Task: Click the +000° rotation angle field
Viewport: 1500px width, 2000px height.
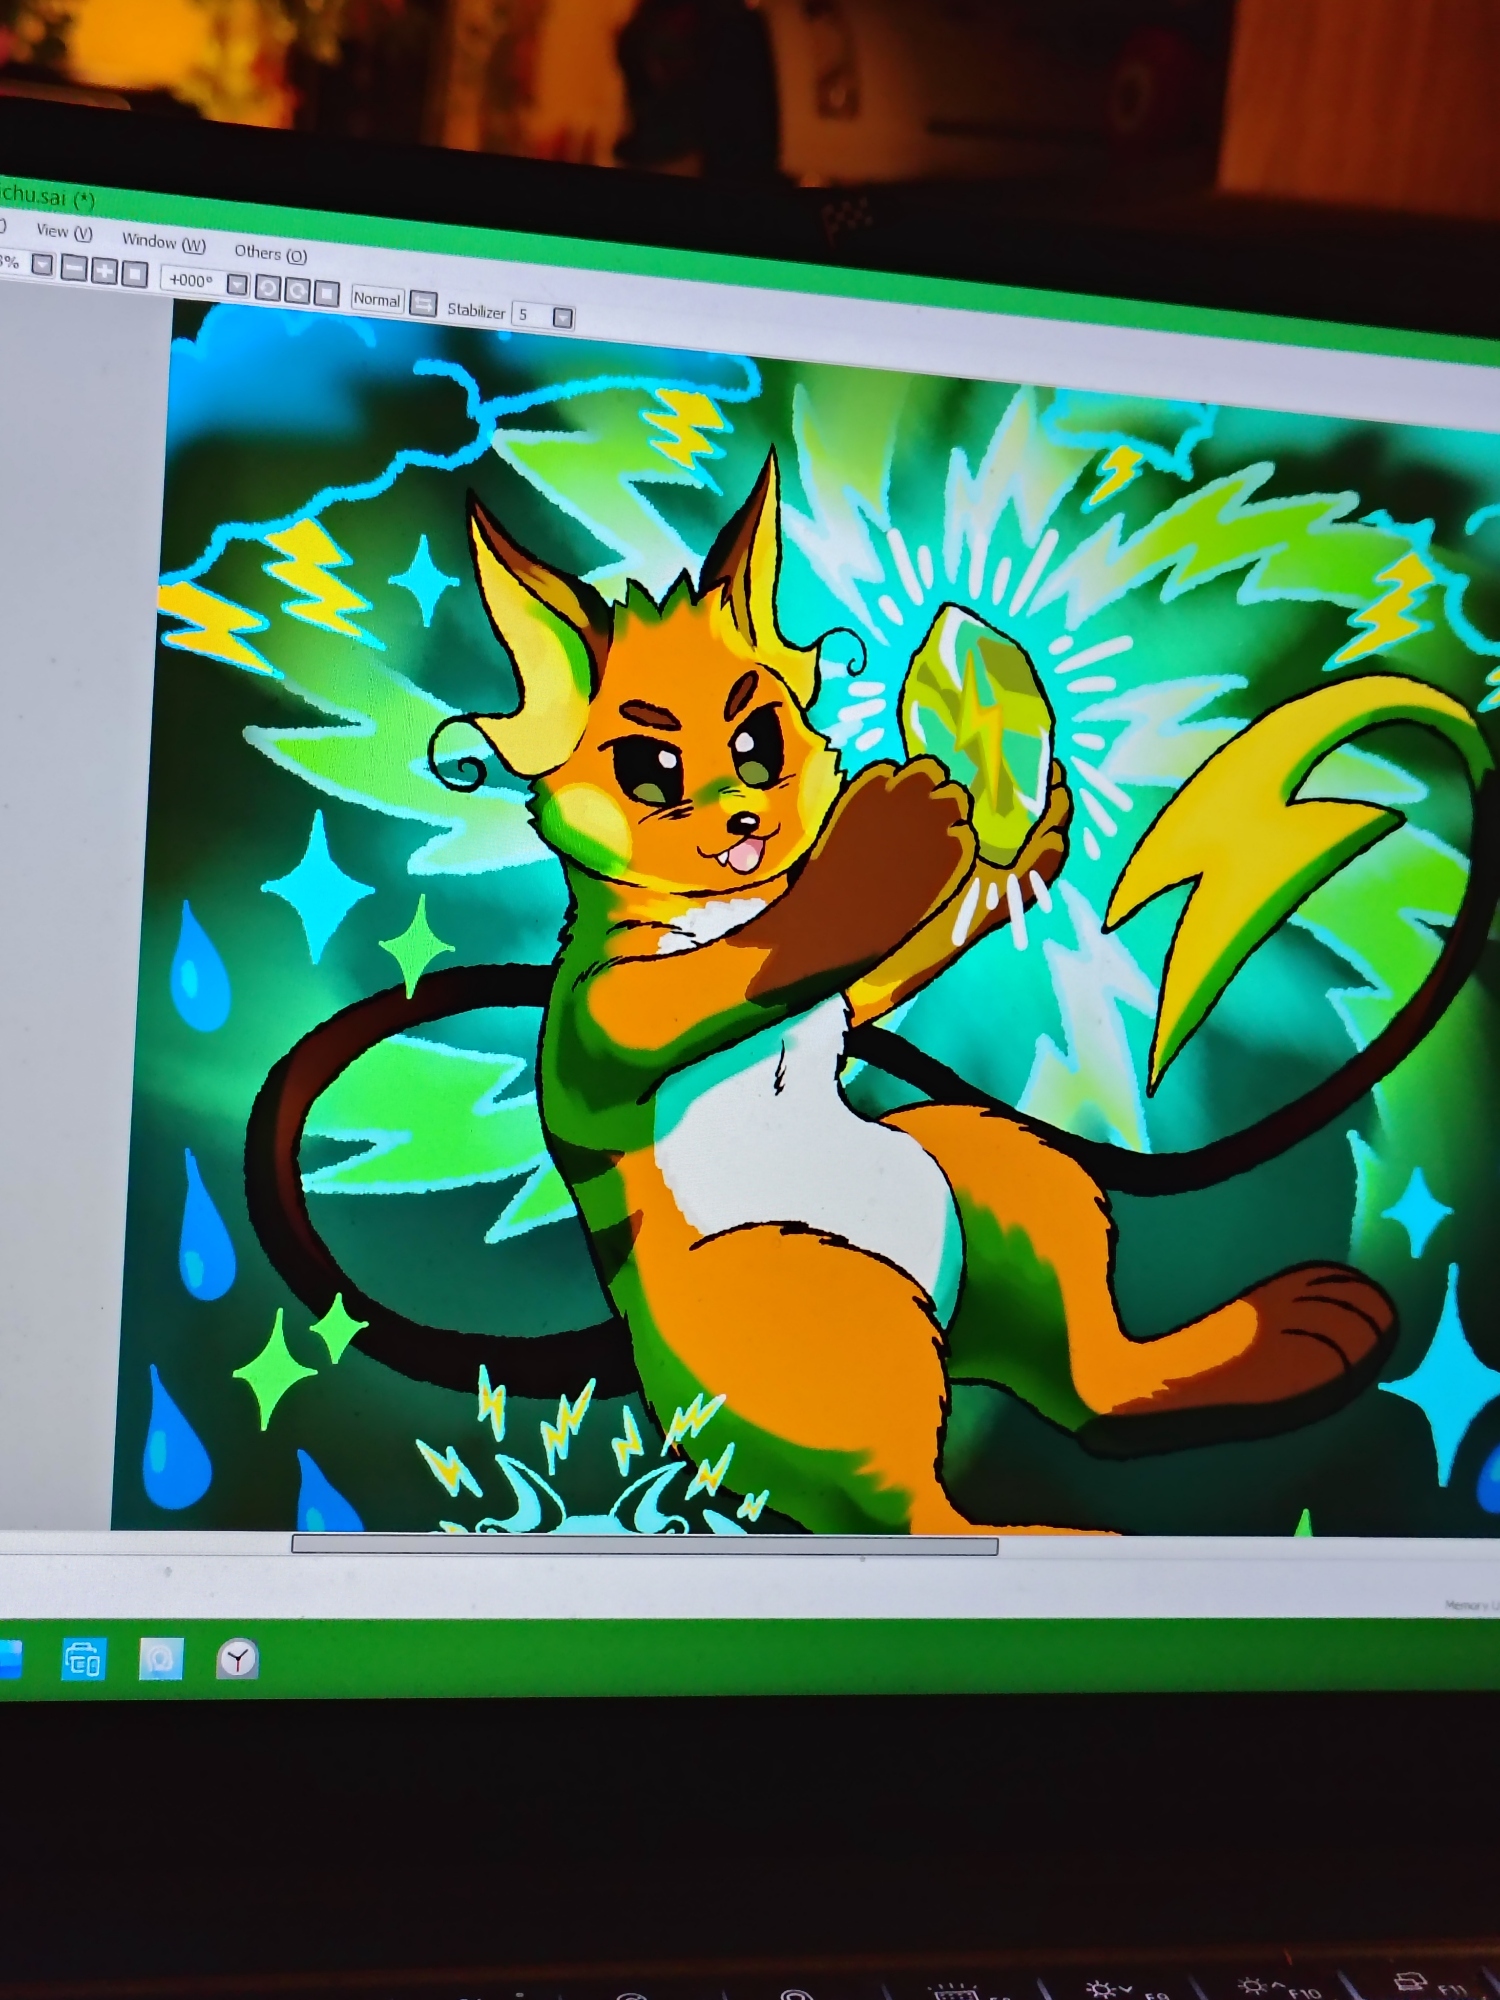Action: [192, 280]
